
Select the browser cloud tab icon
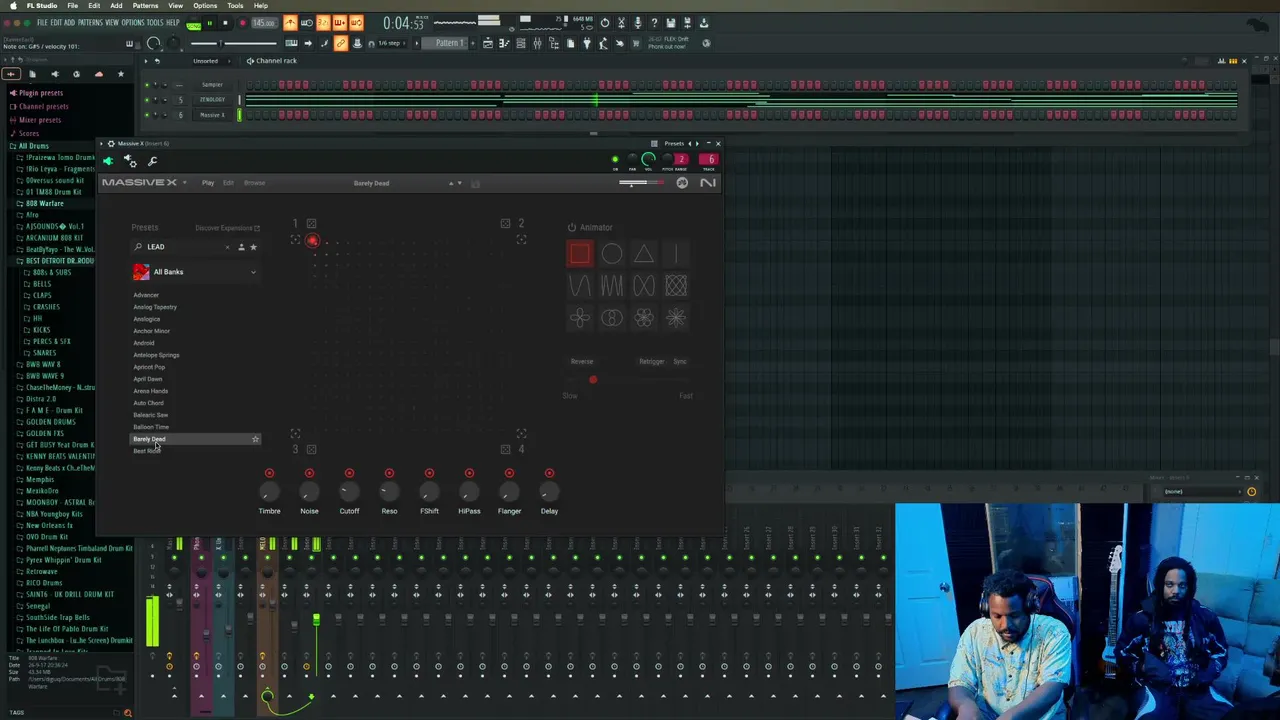98,74
